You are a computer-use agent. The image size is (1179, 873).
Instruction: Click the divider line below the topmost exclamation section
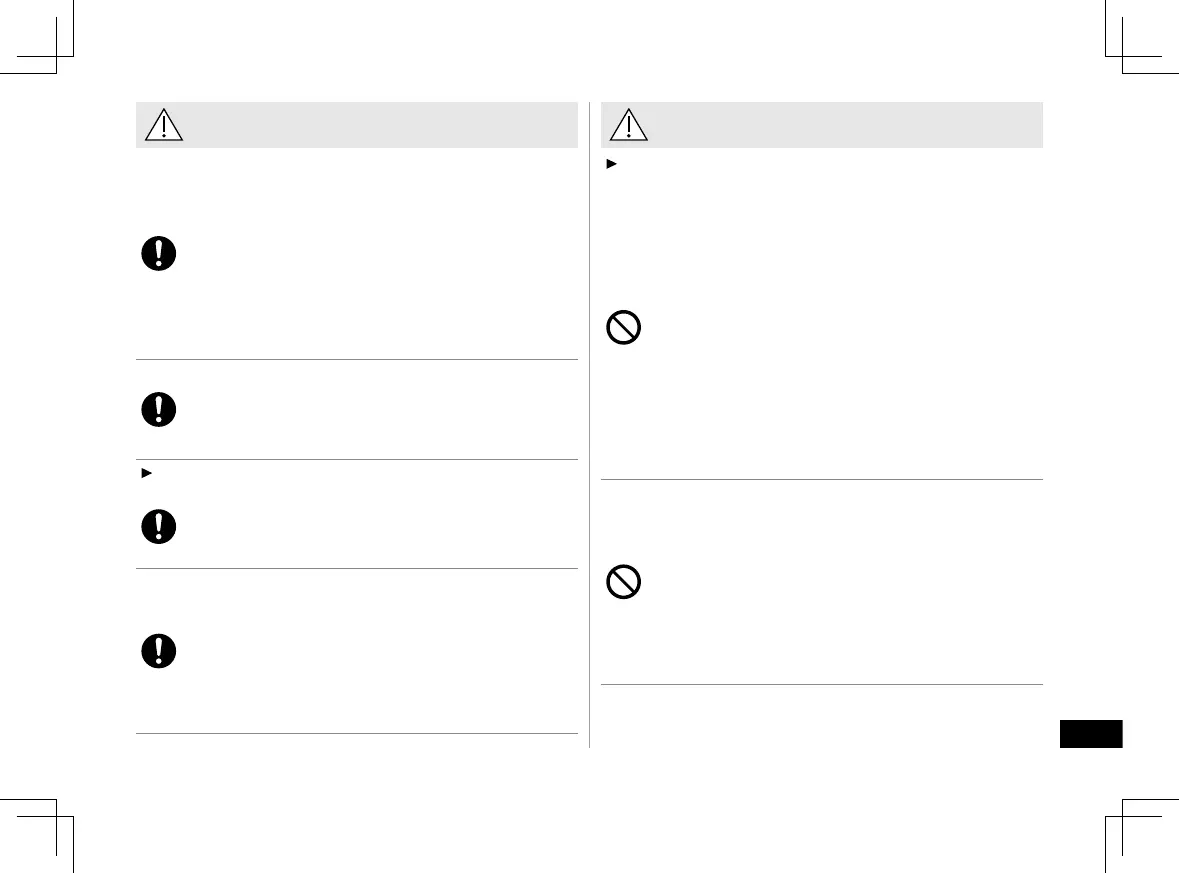pos(357,359)
